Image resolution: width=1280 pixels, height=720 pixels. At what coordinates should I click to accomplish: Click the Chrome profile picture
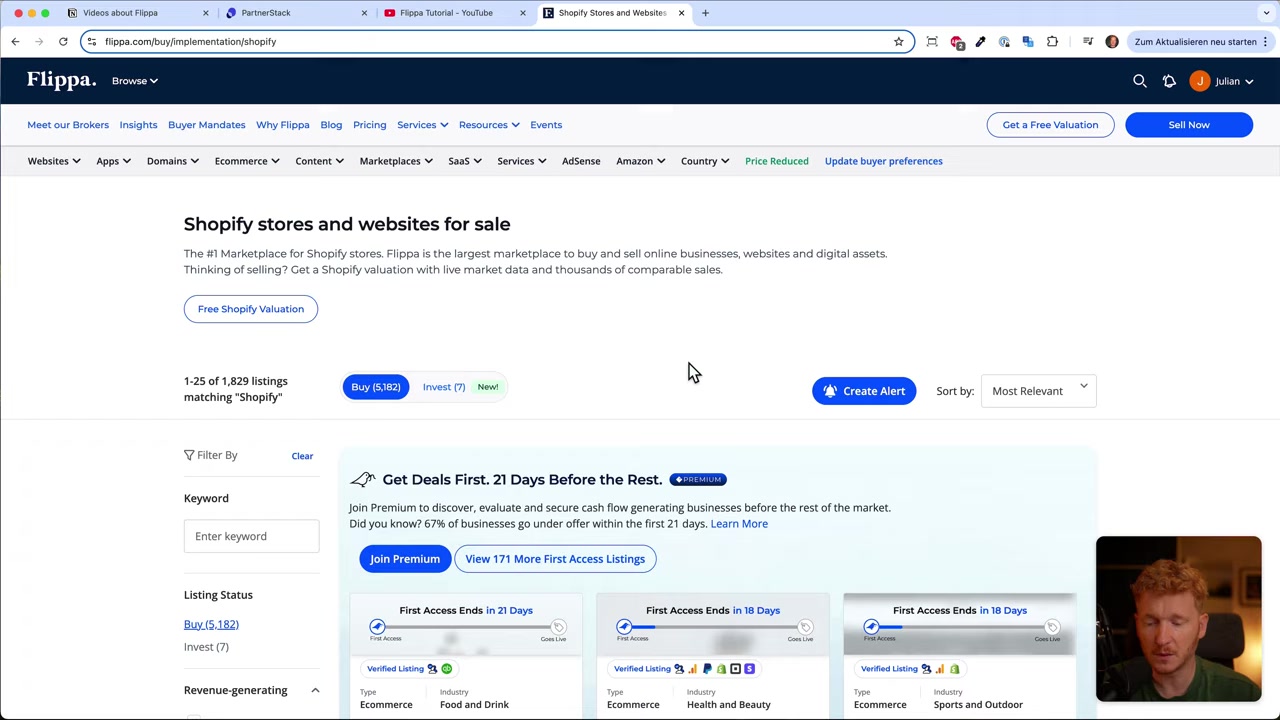1112,41
